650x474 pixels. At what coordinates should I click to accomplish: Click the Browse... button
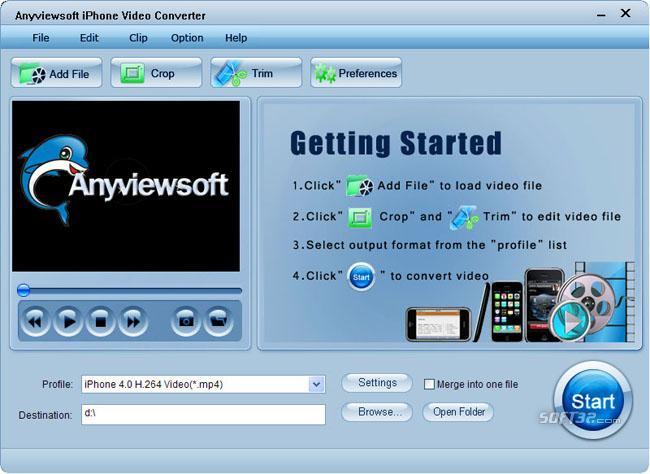pyautogui.click(x=377, y=412)
